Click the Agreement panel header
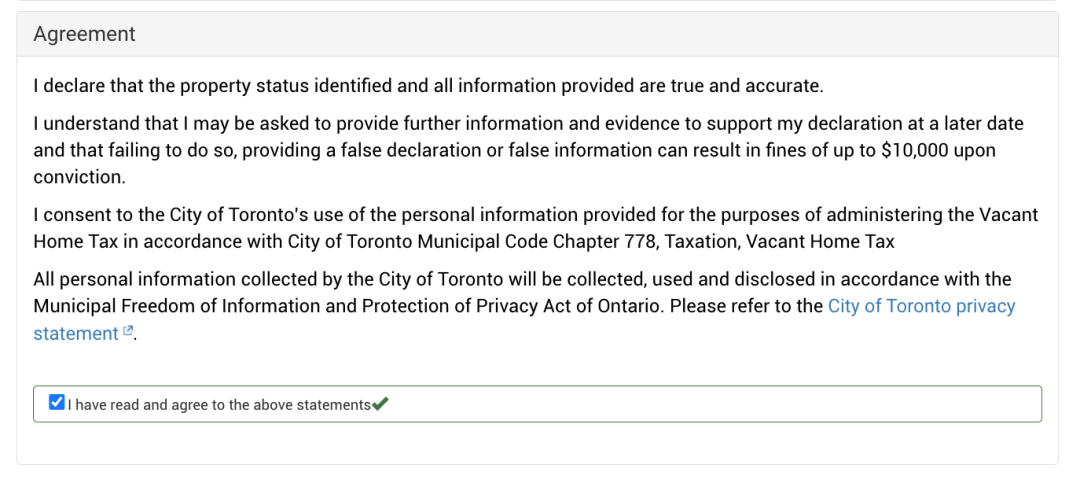The height and width of the screenshot is (483, 1080). 85,34
